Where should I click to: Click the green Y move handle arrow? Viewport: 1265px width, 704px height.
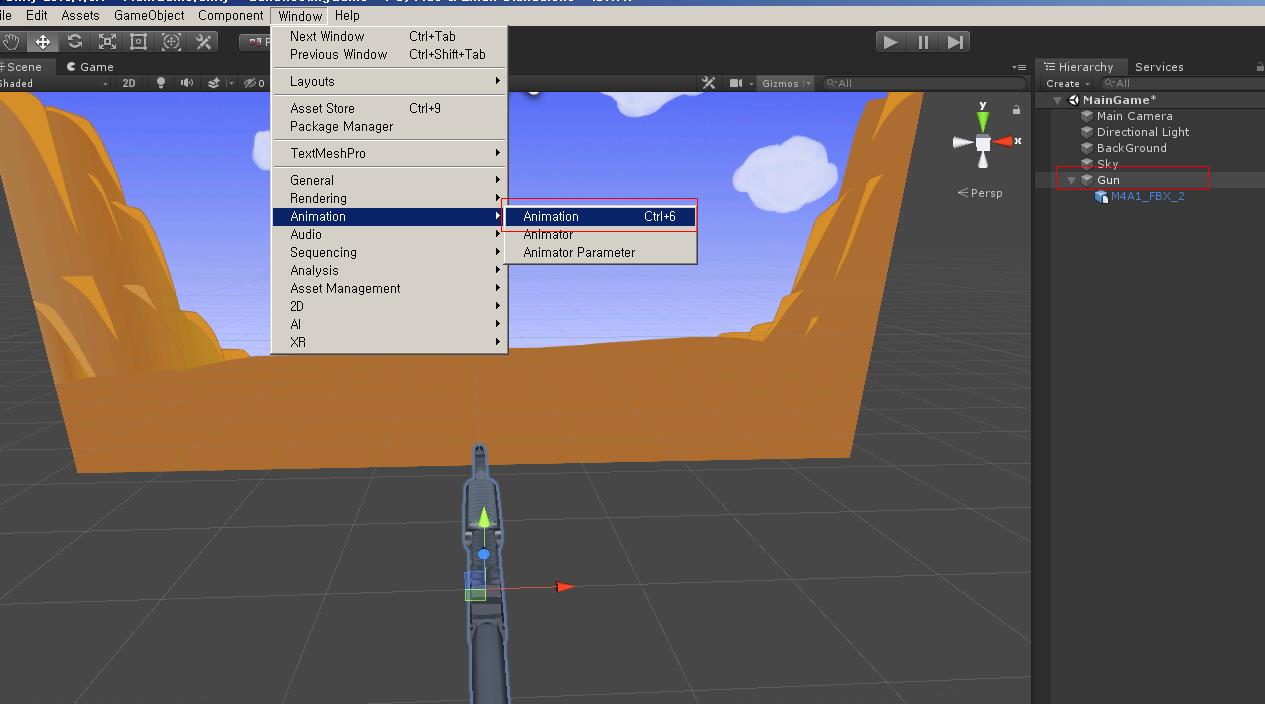click(x=484, y=517)
